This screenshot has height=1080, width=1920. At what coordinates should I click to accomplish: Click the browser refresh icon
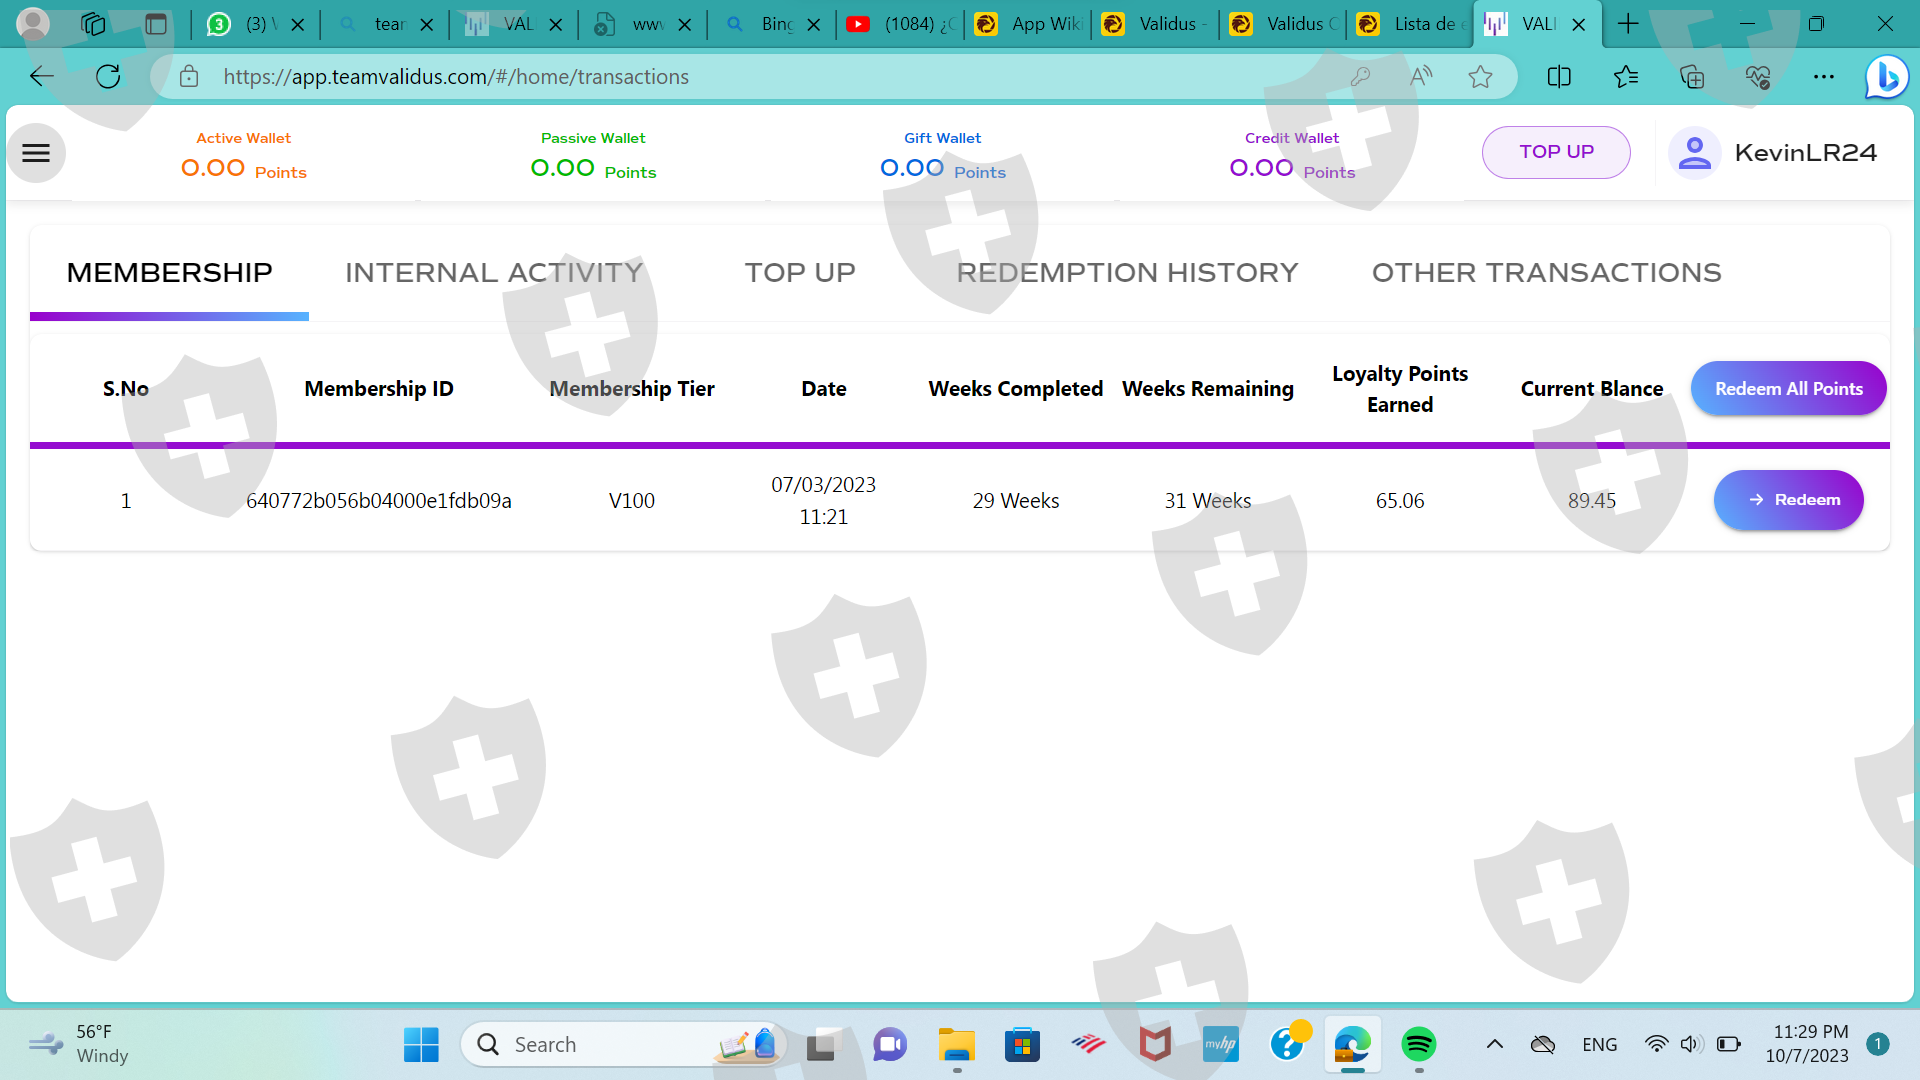pos(108,77)
